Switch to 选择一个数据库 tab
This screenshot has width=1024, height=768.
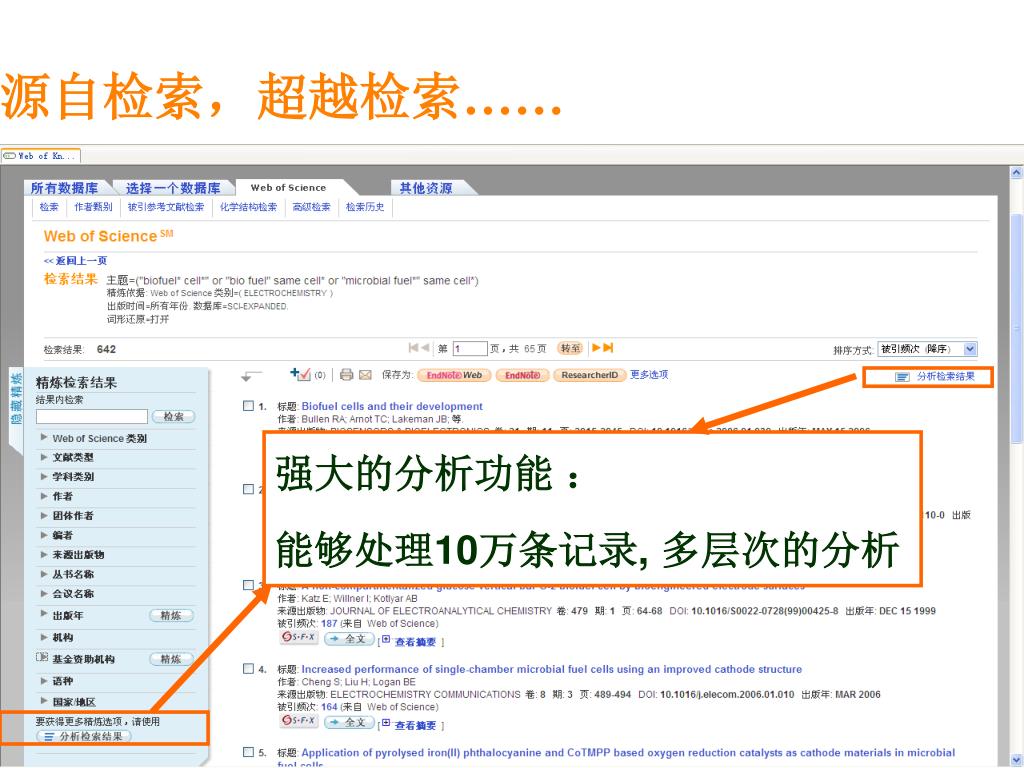pyautogui.click(x=173, y=188)
